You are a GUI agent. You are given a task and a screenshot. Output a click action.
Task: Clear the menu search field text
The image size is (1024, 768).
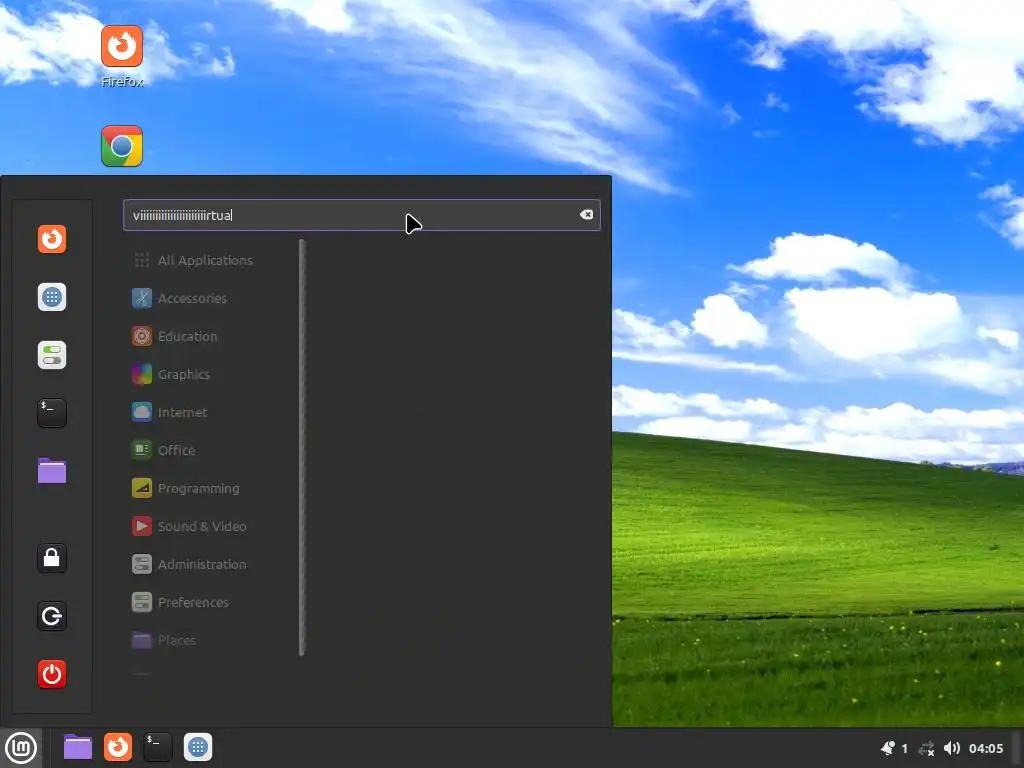(586, 215)
